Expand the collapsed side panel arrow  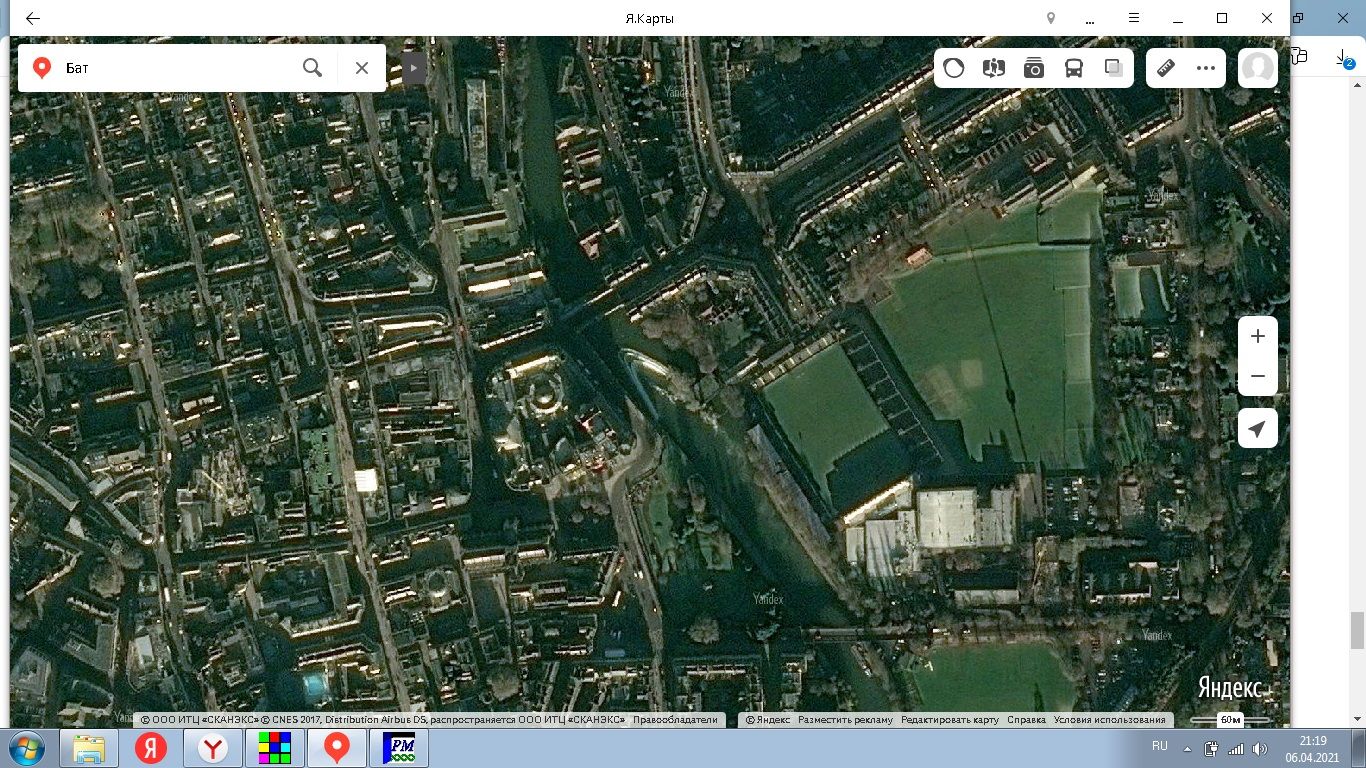point(413,68)
